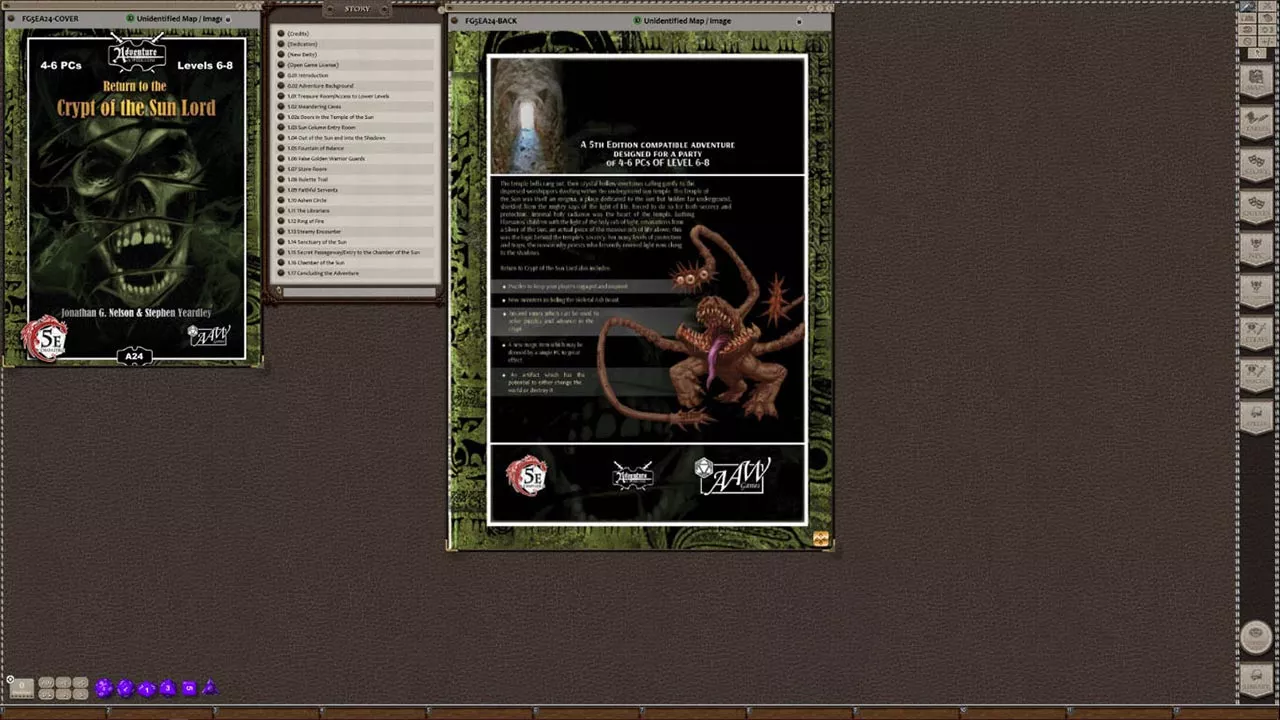Open story entry 1.05 Fountain of Balance
Screen dimensions: 1280x720
pyautogui.click(x=356, y=148)
